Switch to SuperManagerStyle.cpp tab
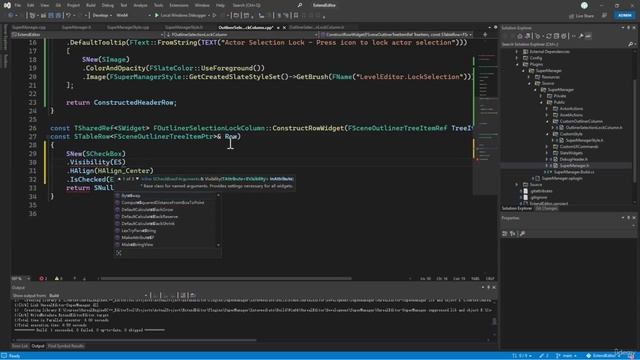640x360 pixels. tap(128, 27)
